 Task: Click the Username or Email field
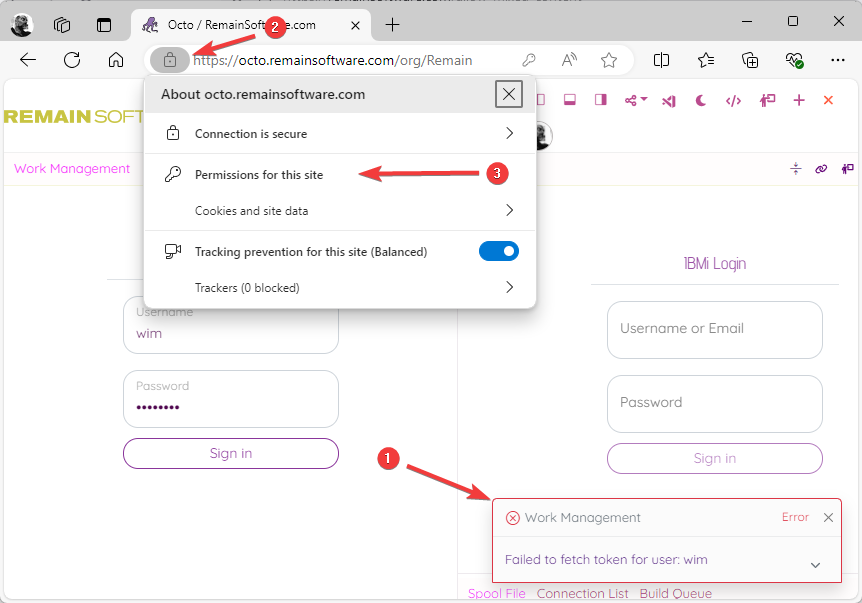[x=715, y=330]
